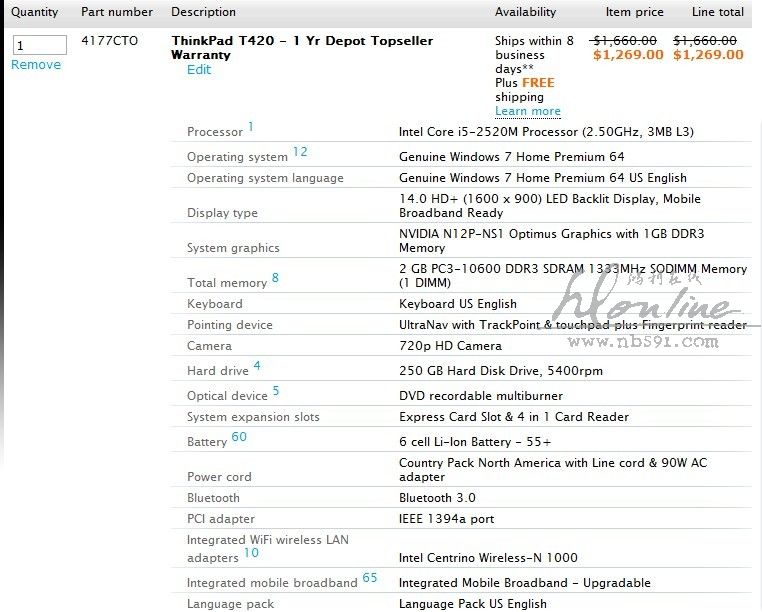This screenshot has width=762, height=612.
Task: Click the NVIDIA N12P-NS1 Optimus Graphics value
Action: [x=552, y=241]
